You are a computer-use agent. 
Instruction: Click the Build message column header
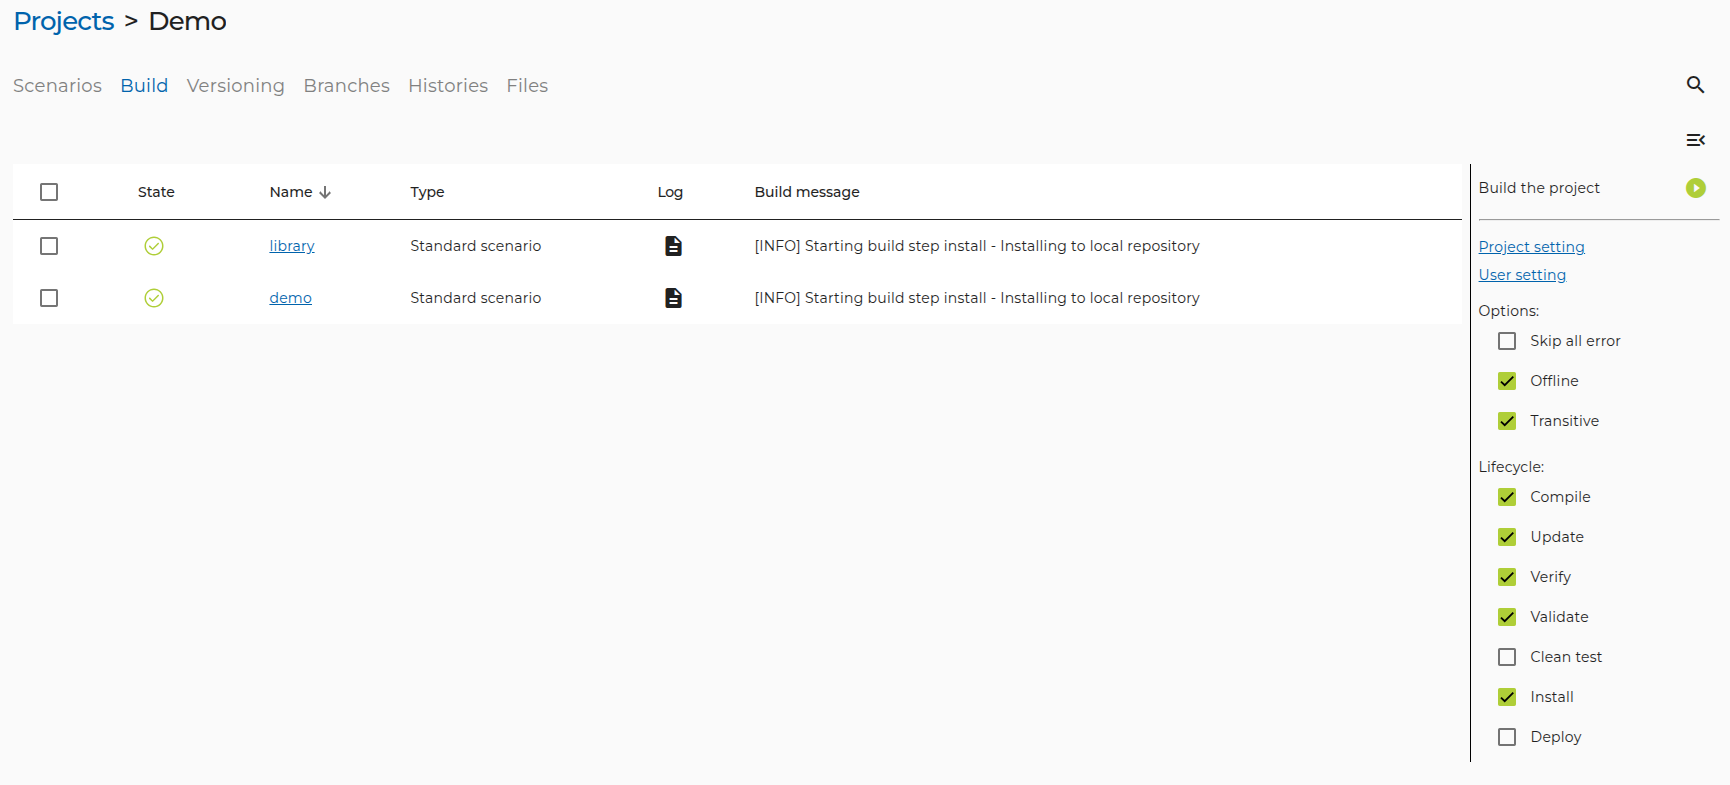807,192
